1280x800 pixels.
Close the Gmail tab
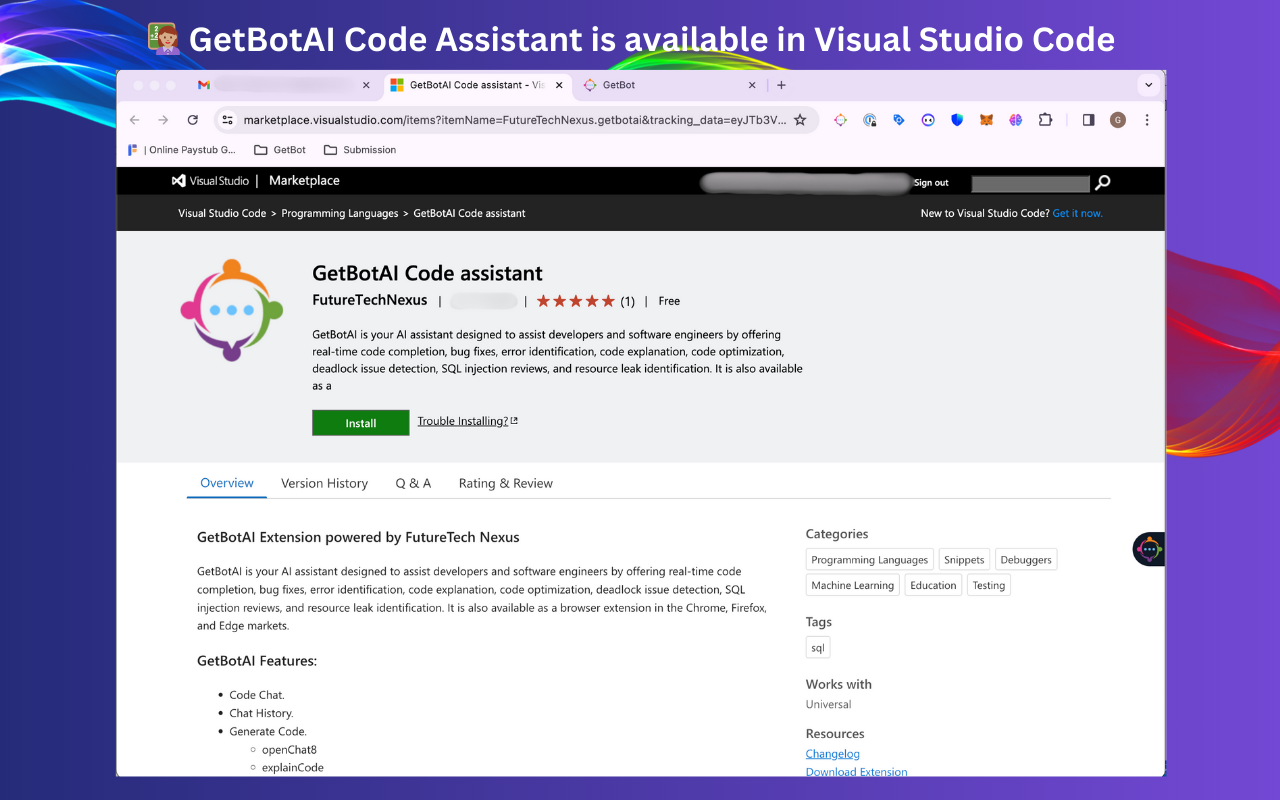(x=366, y=85)
